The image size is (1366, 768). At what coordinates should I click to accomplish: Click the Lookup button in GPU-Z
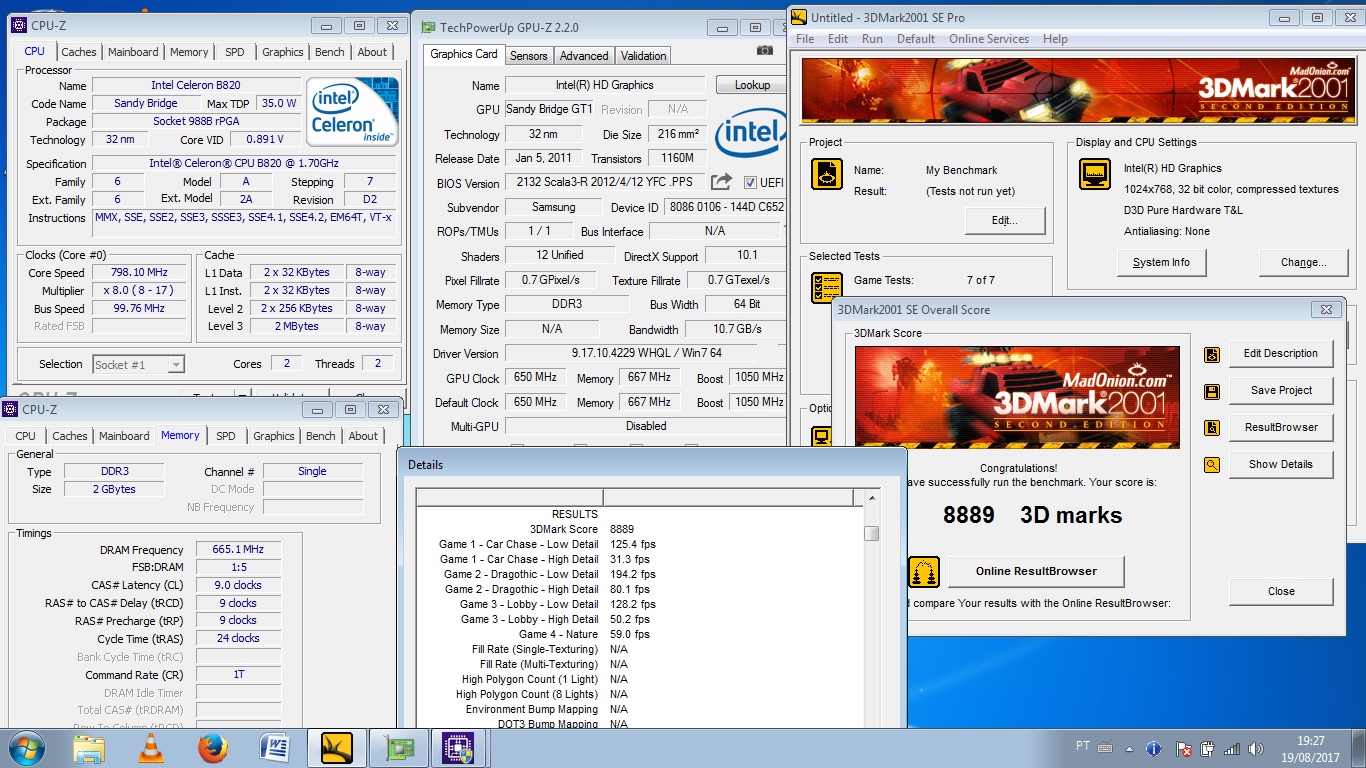pyautogui.click(x=752, y=85)
